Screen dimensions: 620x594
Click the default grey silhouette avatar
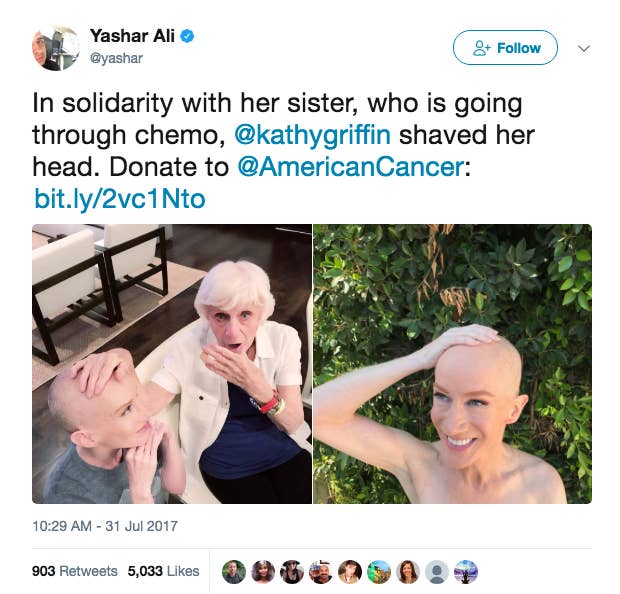pos(437,572)
